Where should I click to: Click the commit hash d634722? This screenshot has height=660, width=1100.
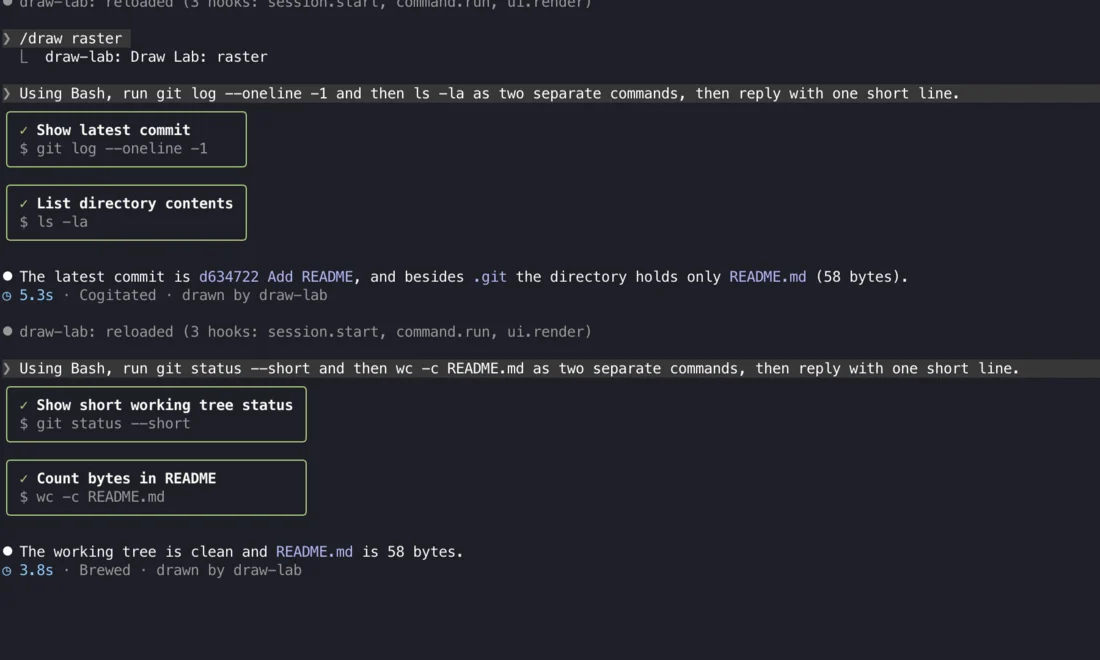click(x=229, y=277)
